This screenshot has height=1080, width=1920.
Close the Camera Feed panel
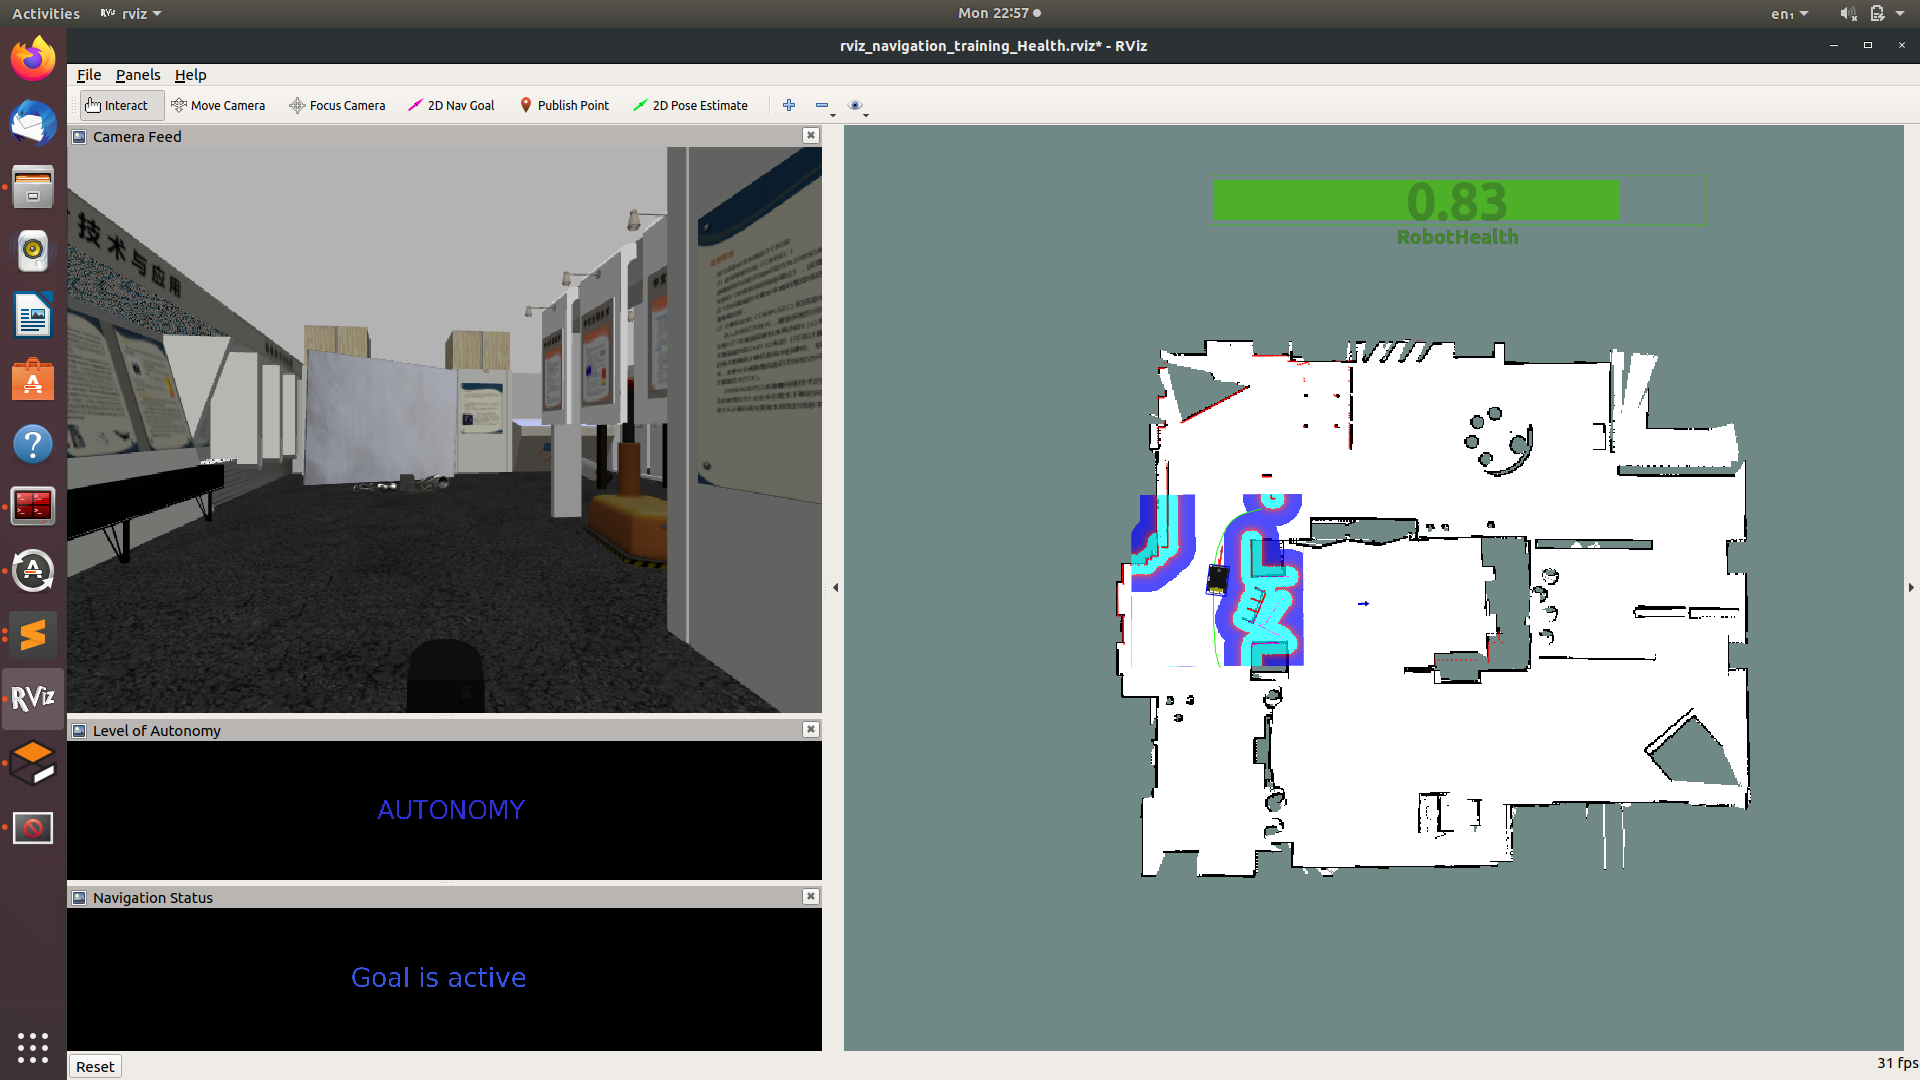click(x=811, y=135)
